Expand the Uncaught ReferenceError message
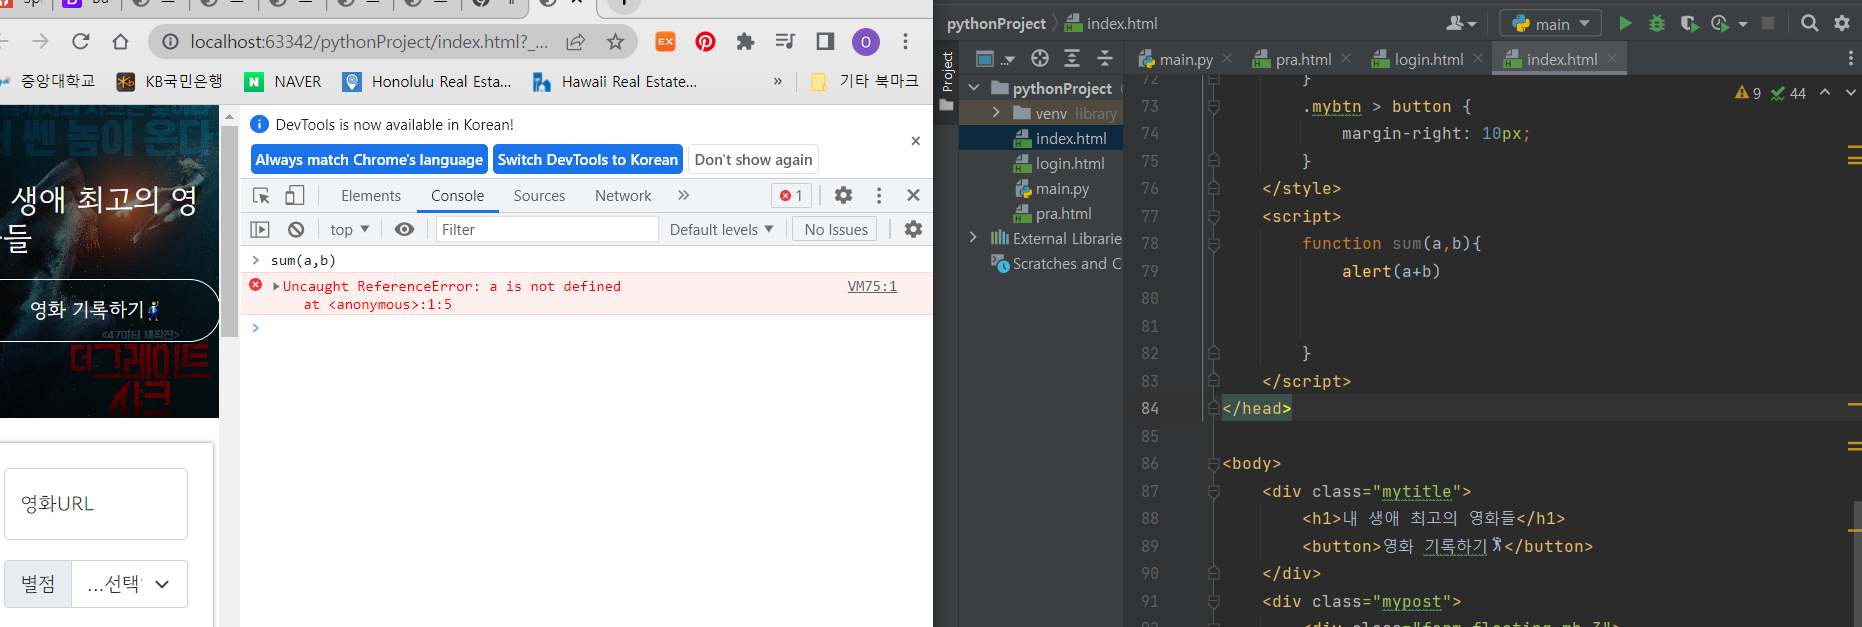Image resolution: width=1862 pixels, height=627 pixels. click(276, 286)
